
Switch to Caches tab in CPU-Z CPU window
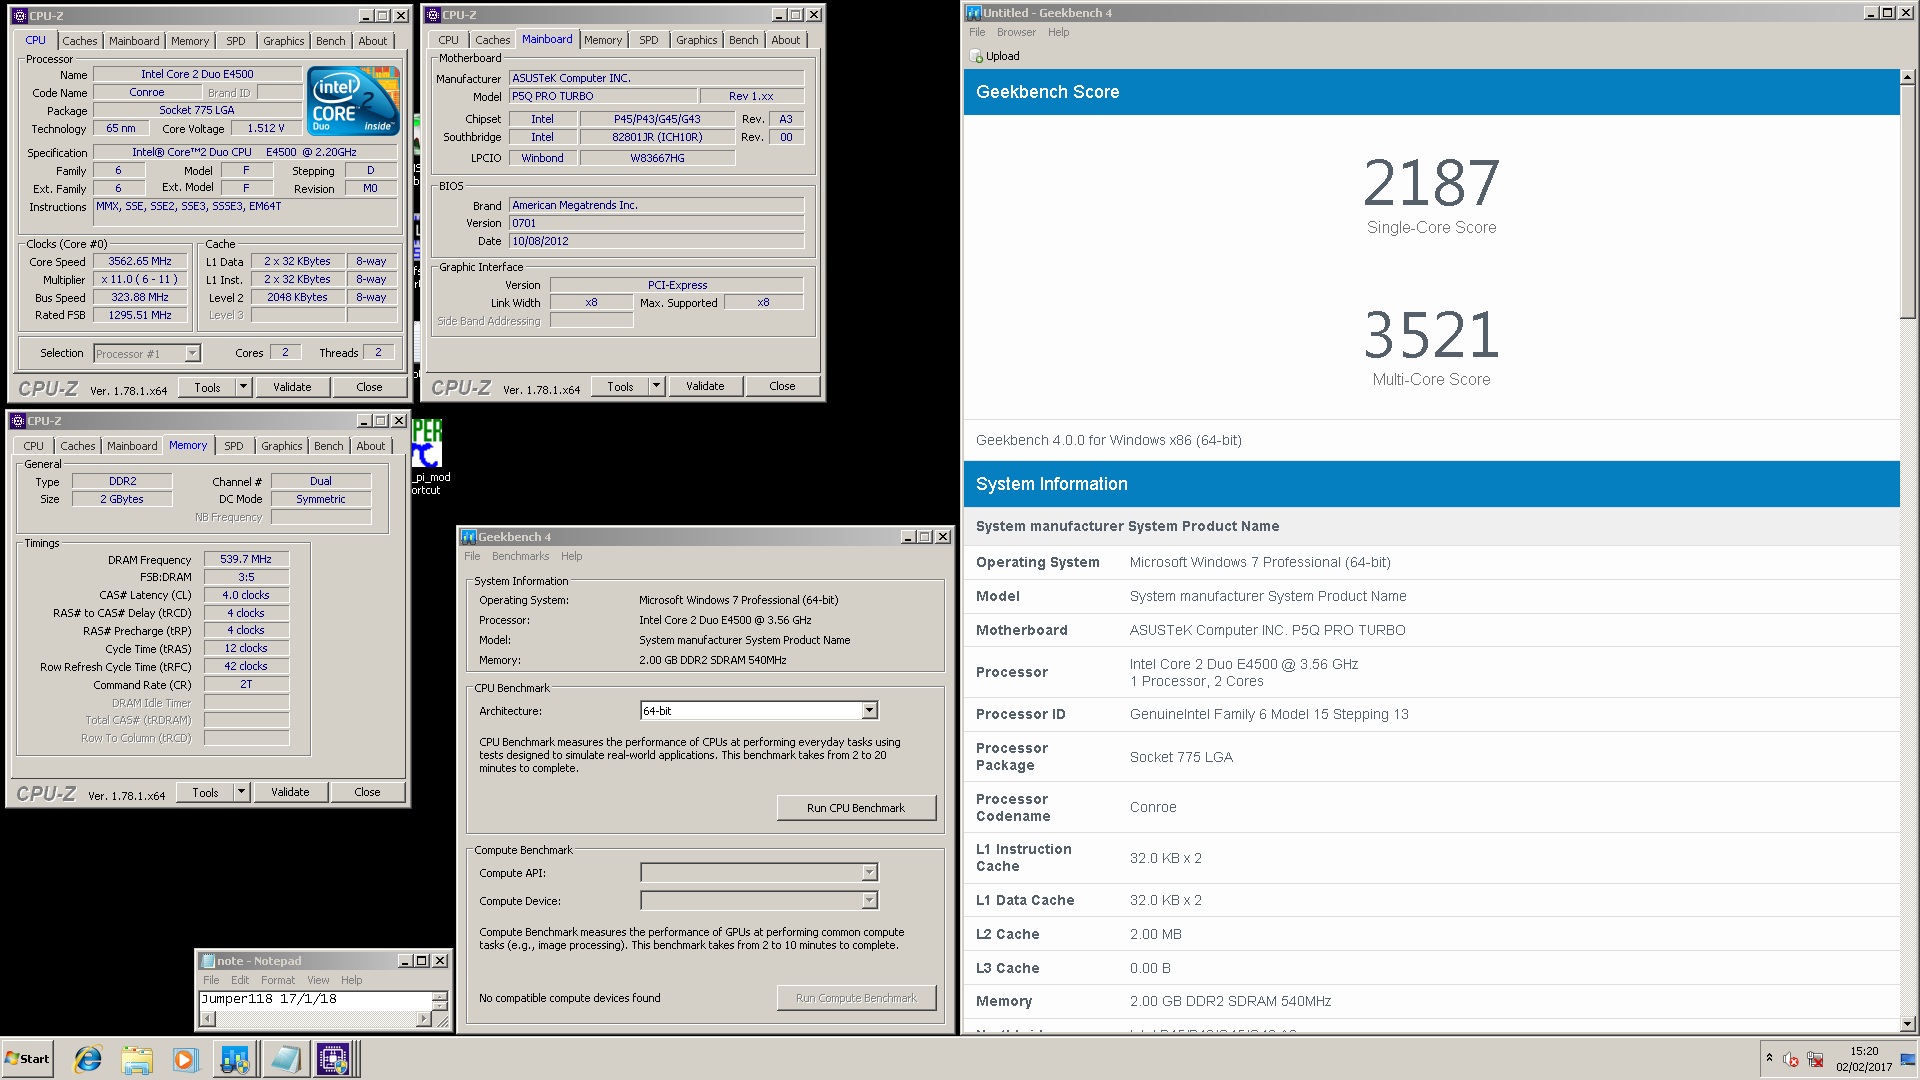(x=80, y=41)
